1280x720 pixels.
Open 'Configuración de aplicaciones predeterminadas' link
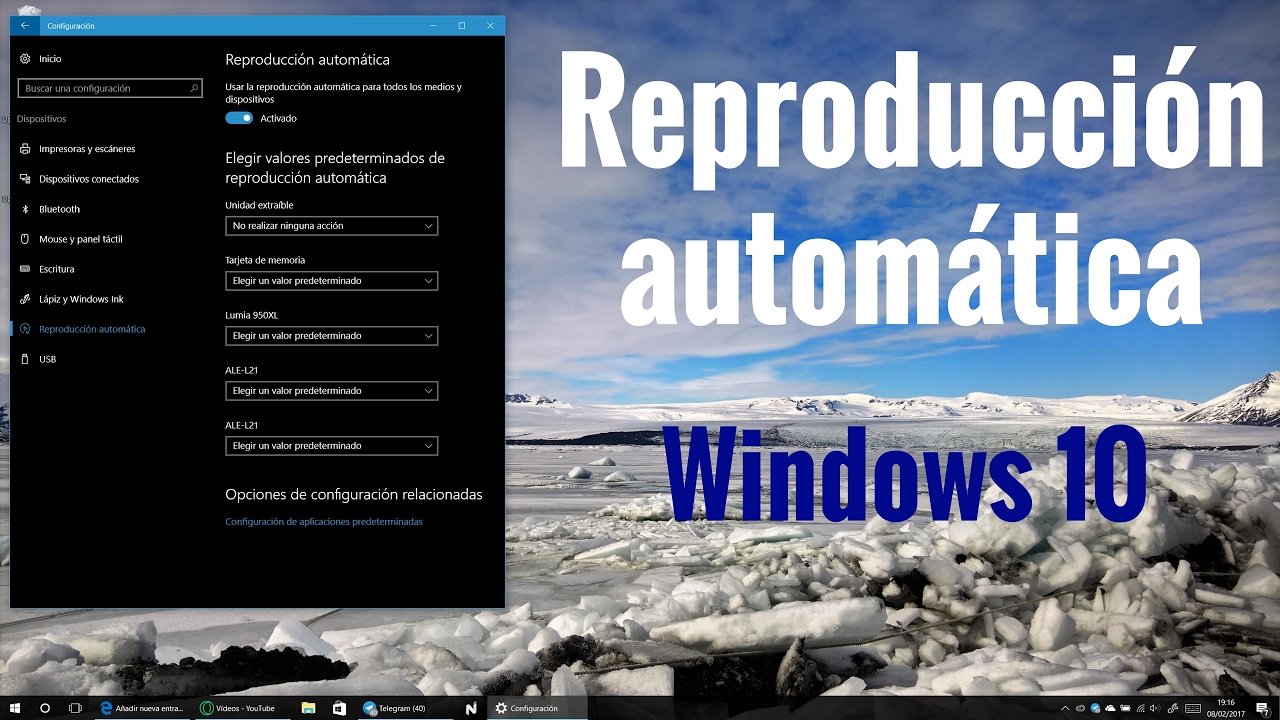[x=324, y=522]
